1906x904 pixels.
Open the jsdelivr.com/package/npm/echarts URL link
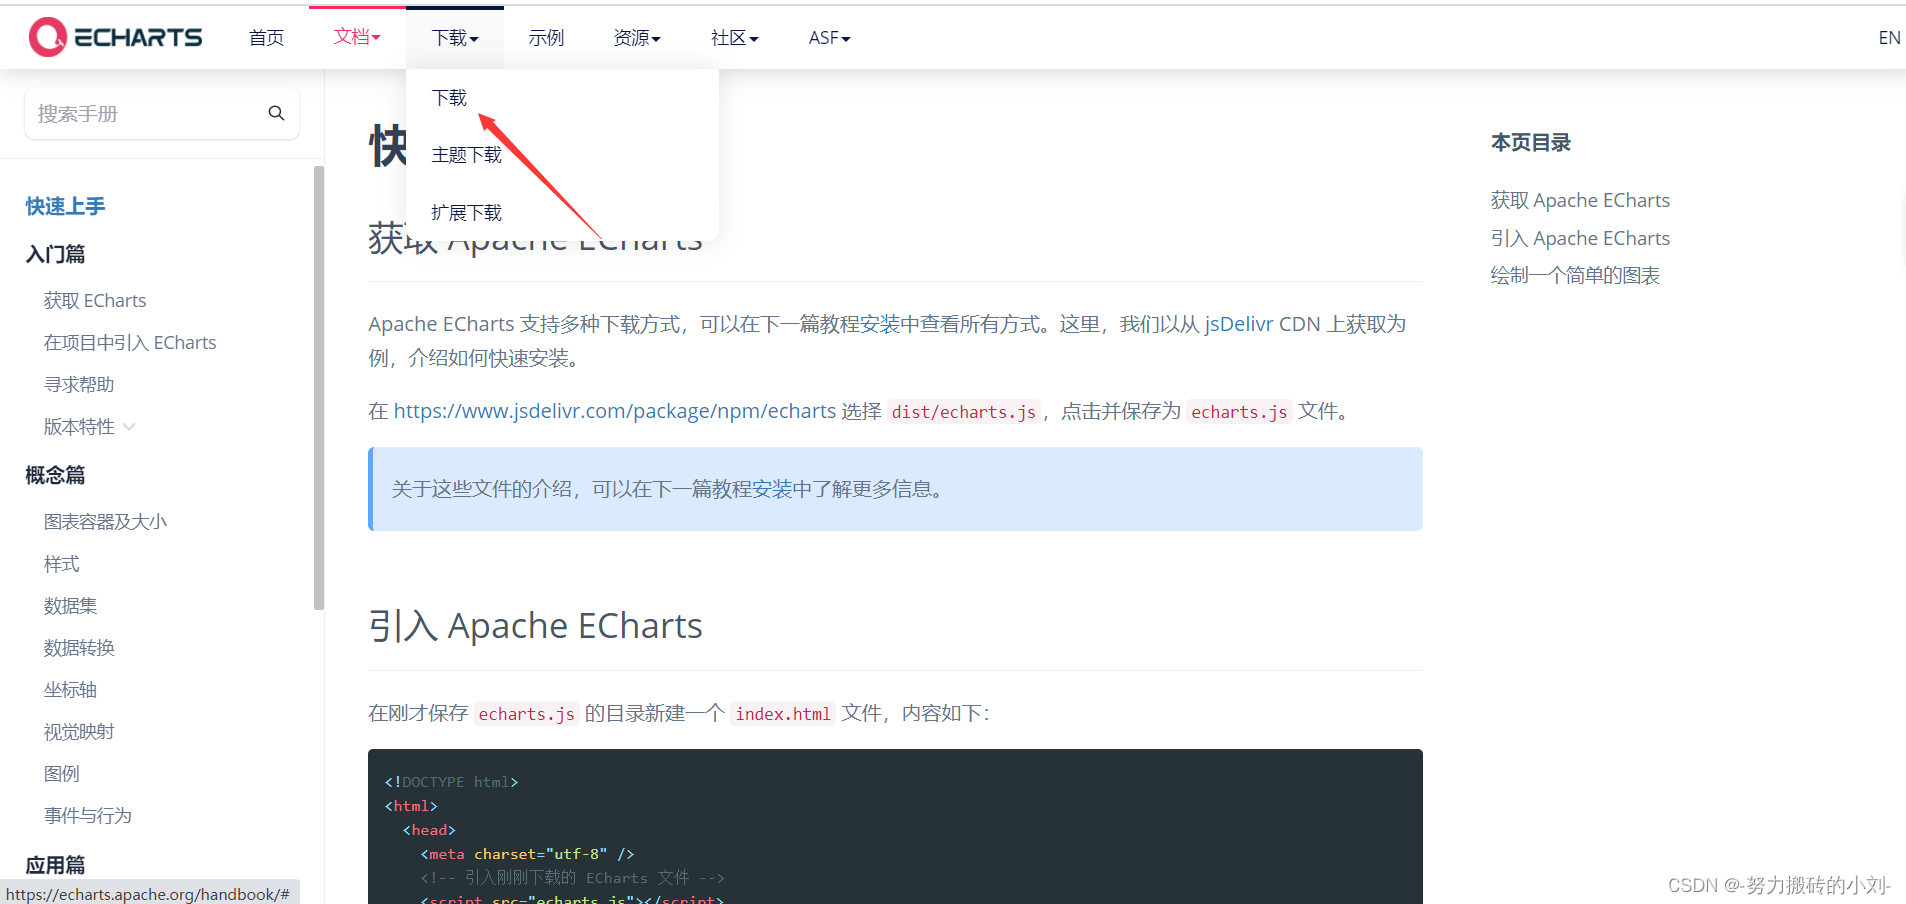615,411
